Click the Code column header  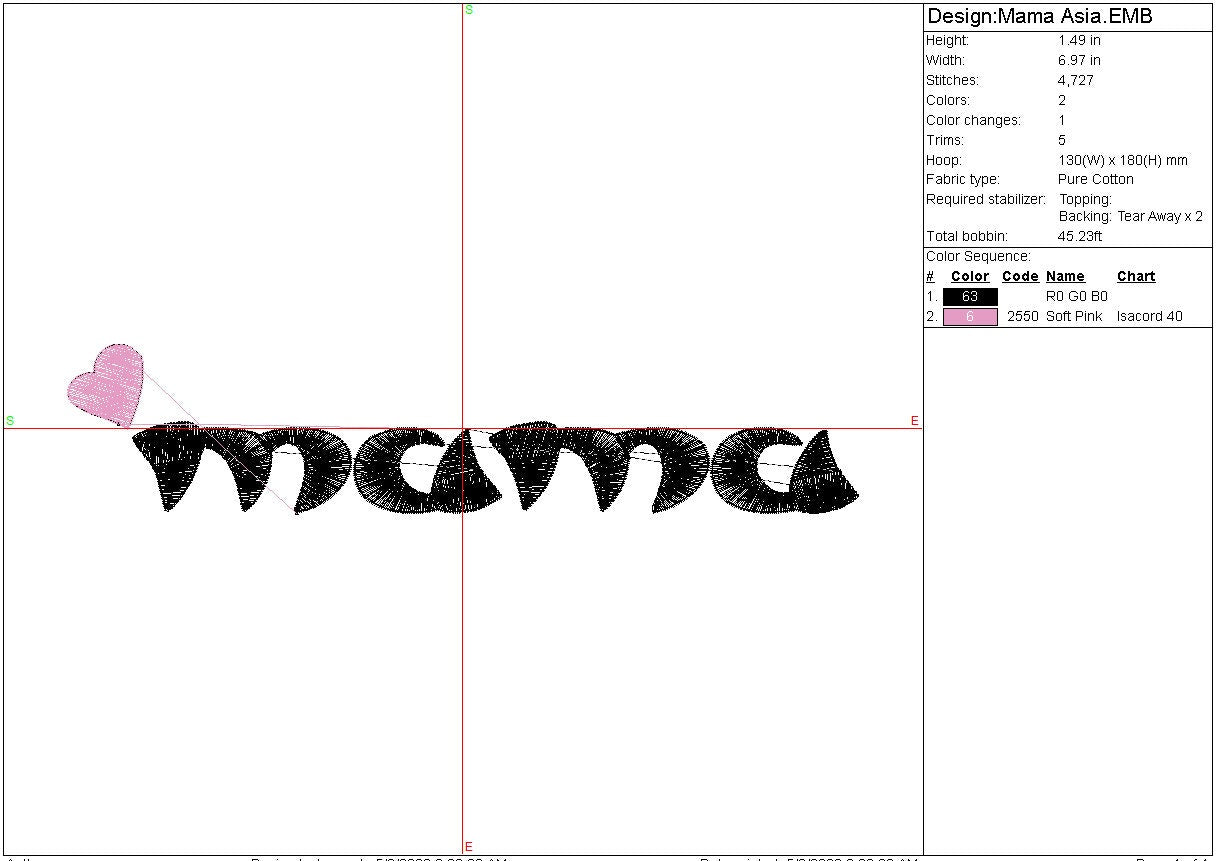pos(1020,277)
